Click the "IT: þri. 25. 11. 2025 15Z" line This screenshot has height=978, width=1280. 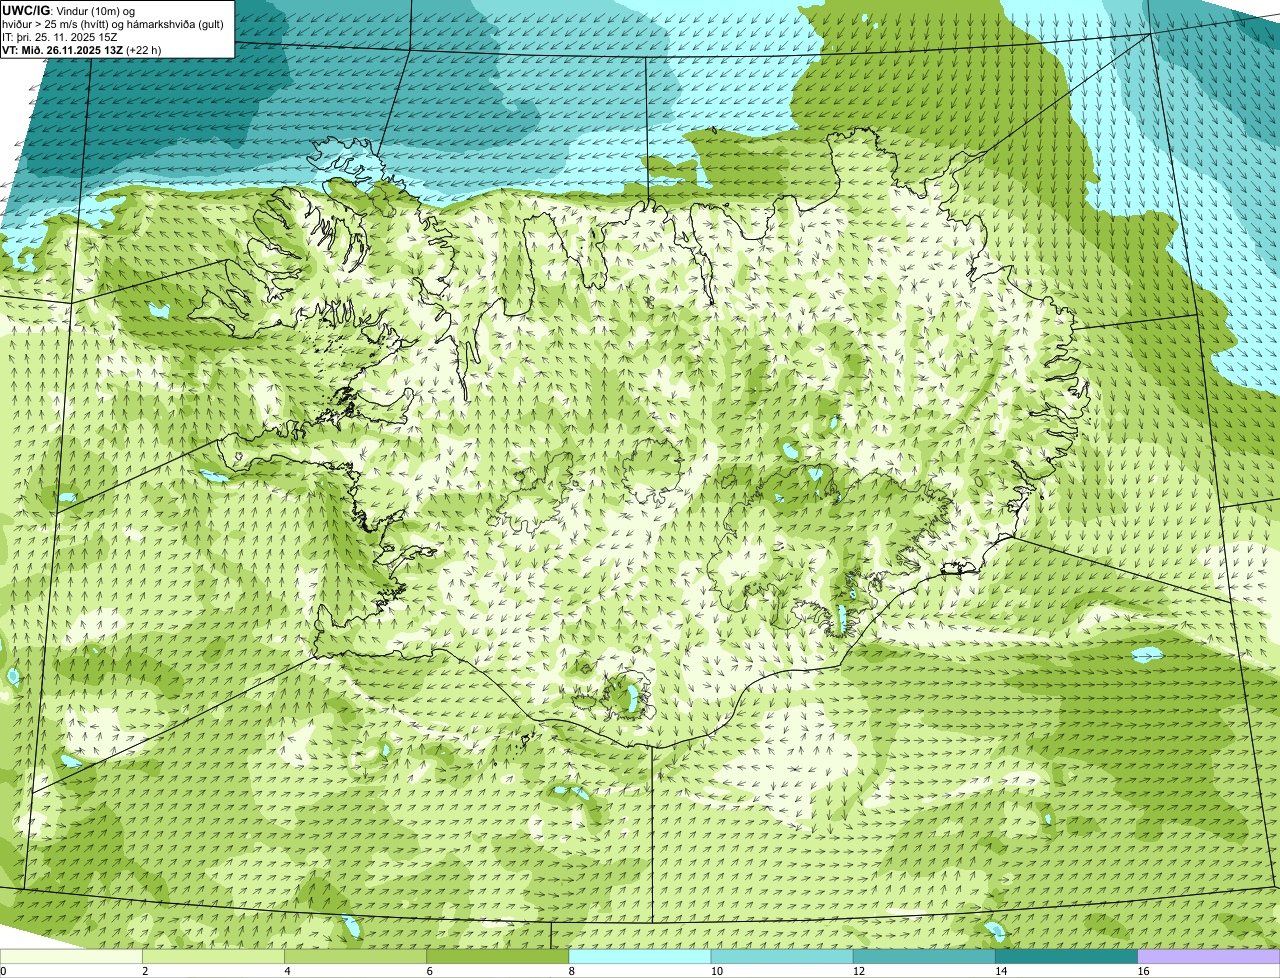(60, 37)
